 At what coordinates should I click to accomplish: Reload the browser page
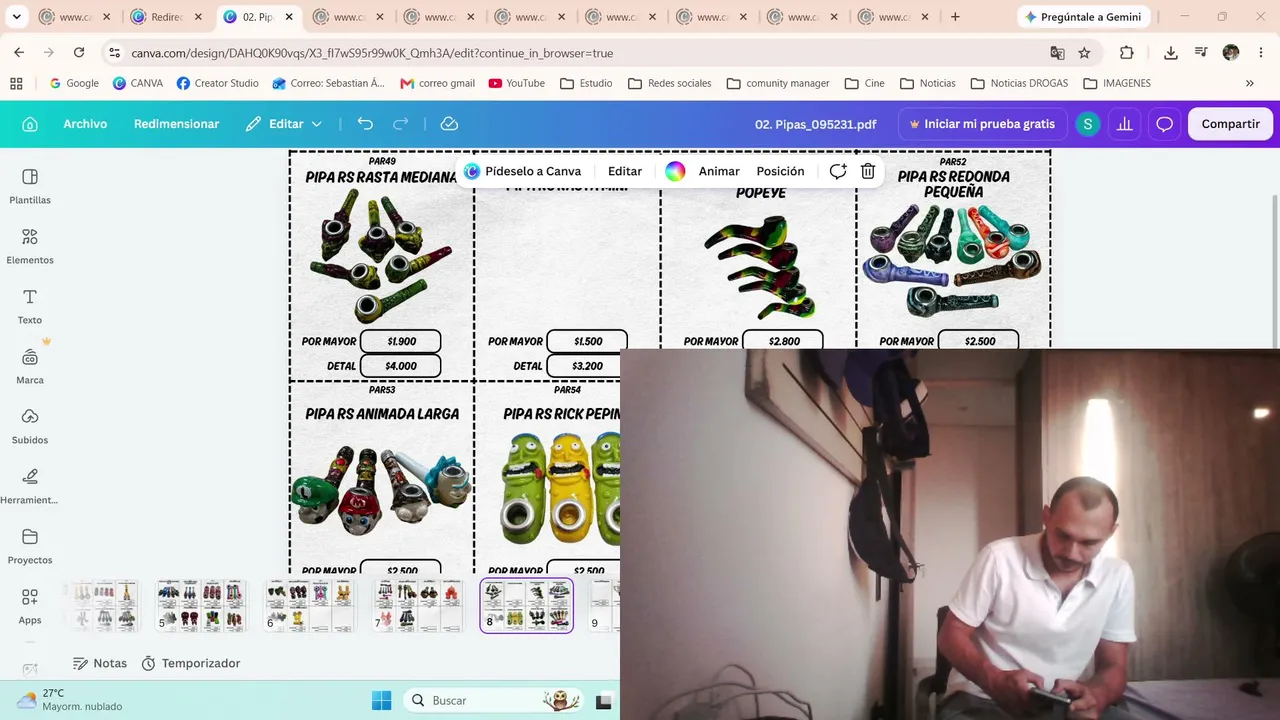click(79, 53)
